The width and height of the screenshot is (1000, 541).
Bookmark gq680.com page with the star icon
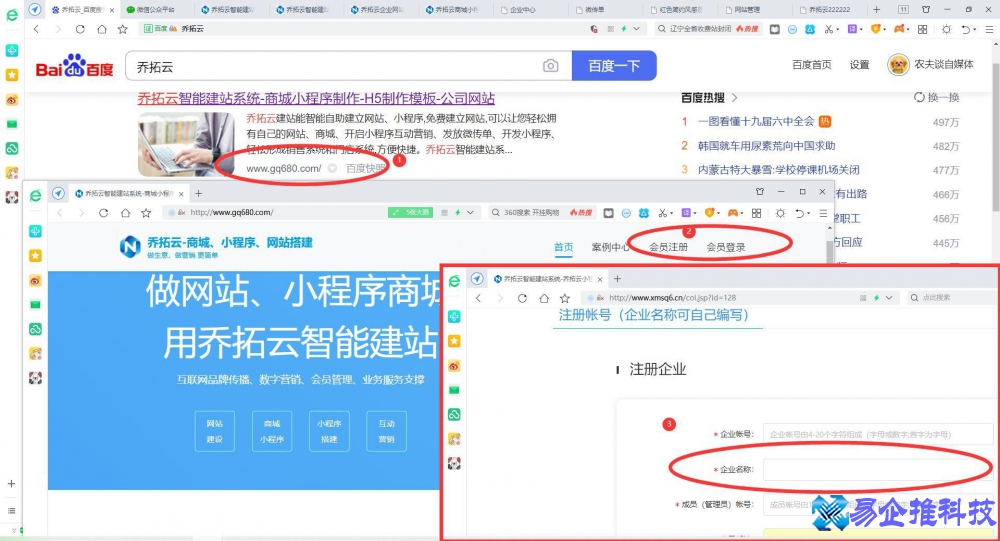click(x=146, y=212)
